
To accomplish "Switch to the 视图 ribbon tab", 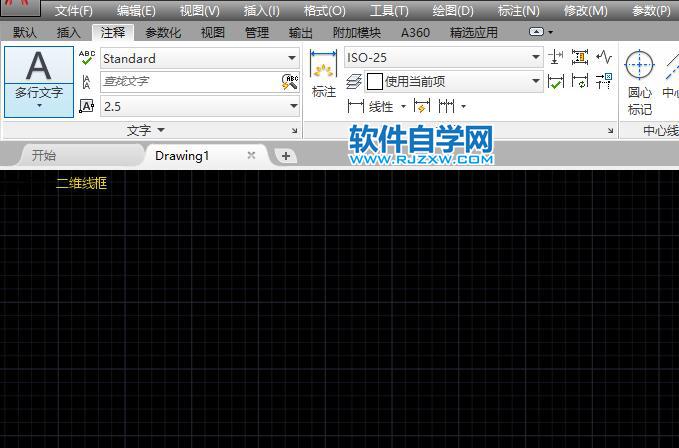I will pos(213,32).
